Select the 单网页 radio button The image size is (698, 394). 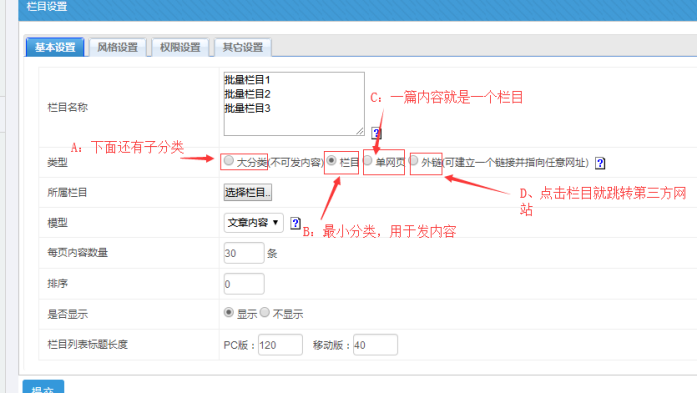(x=368, y=161)
